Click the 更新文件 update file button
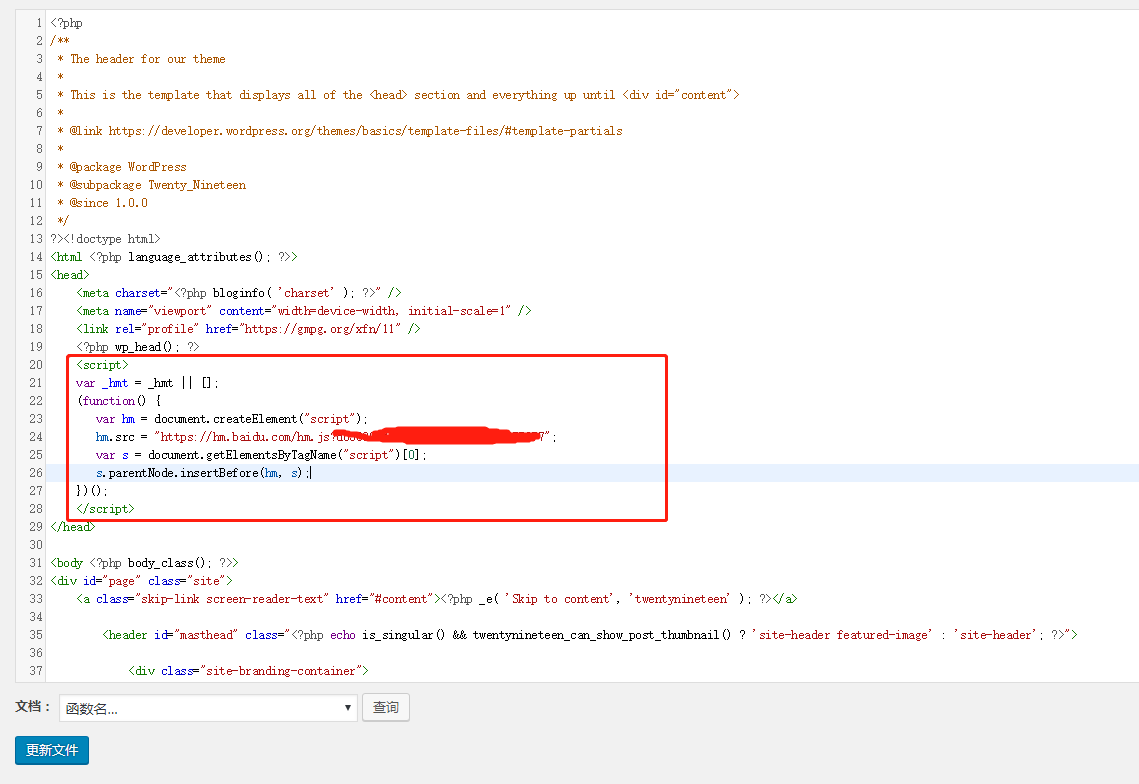The image size is (1139, 784). [x=52, y=750]
